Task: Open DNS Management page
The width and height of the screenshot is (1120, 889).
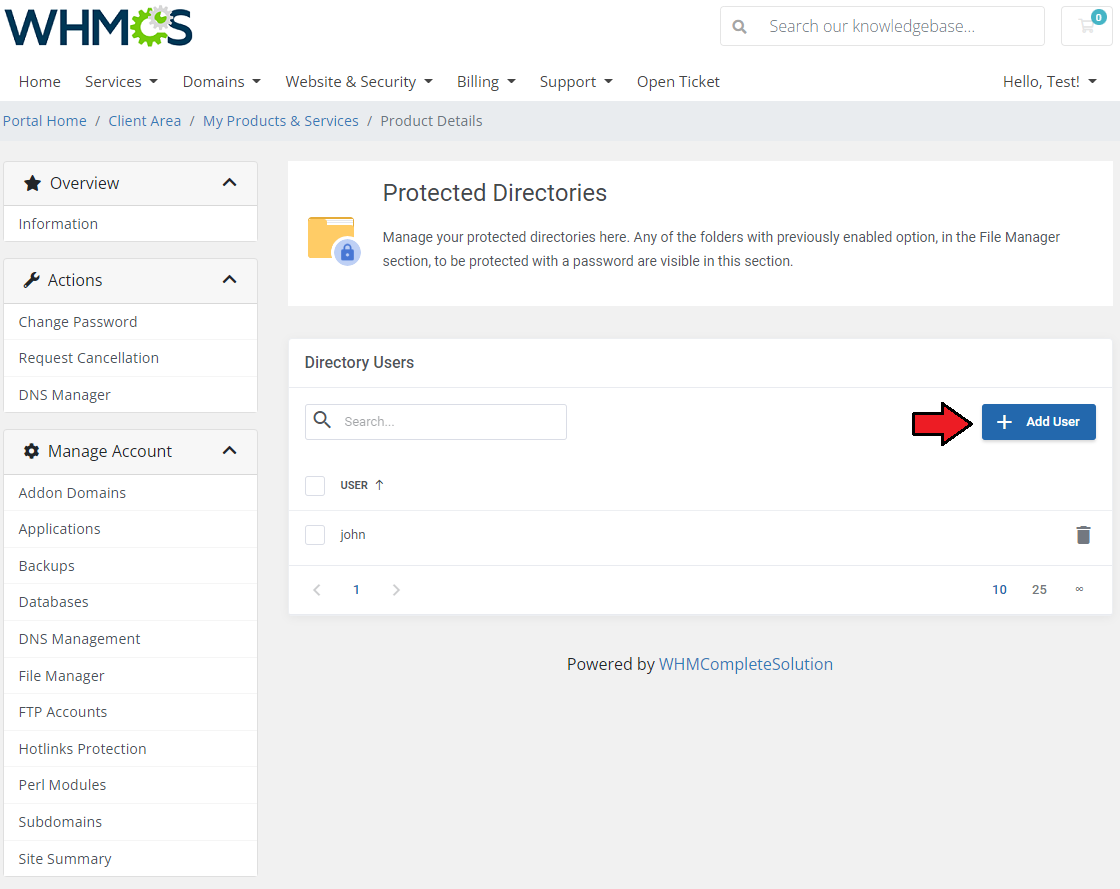Action: point(130,639)
